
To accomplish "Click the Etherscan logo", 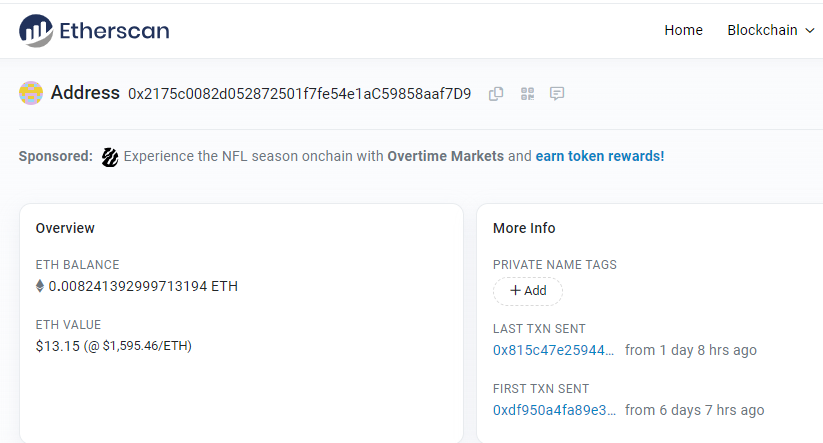I will (x=94, y=30).
